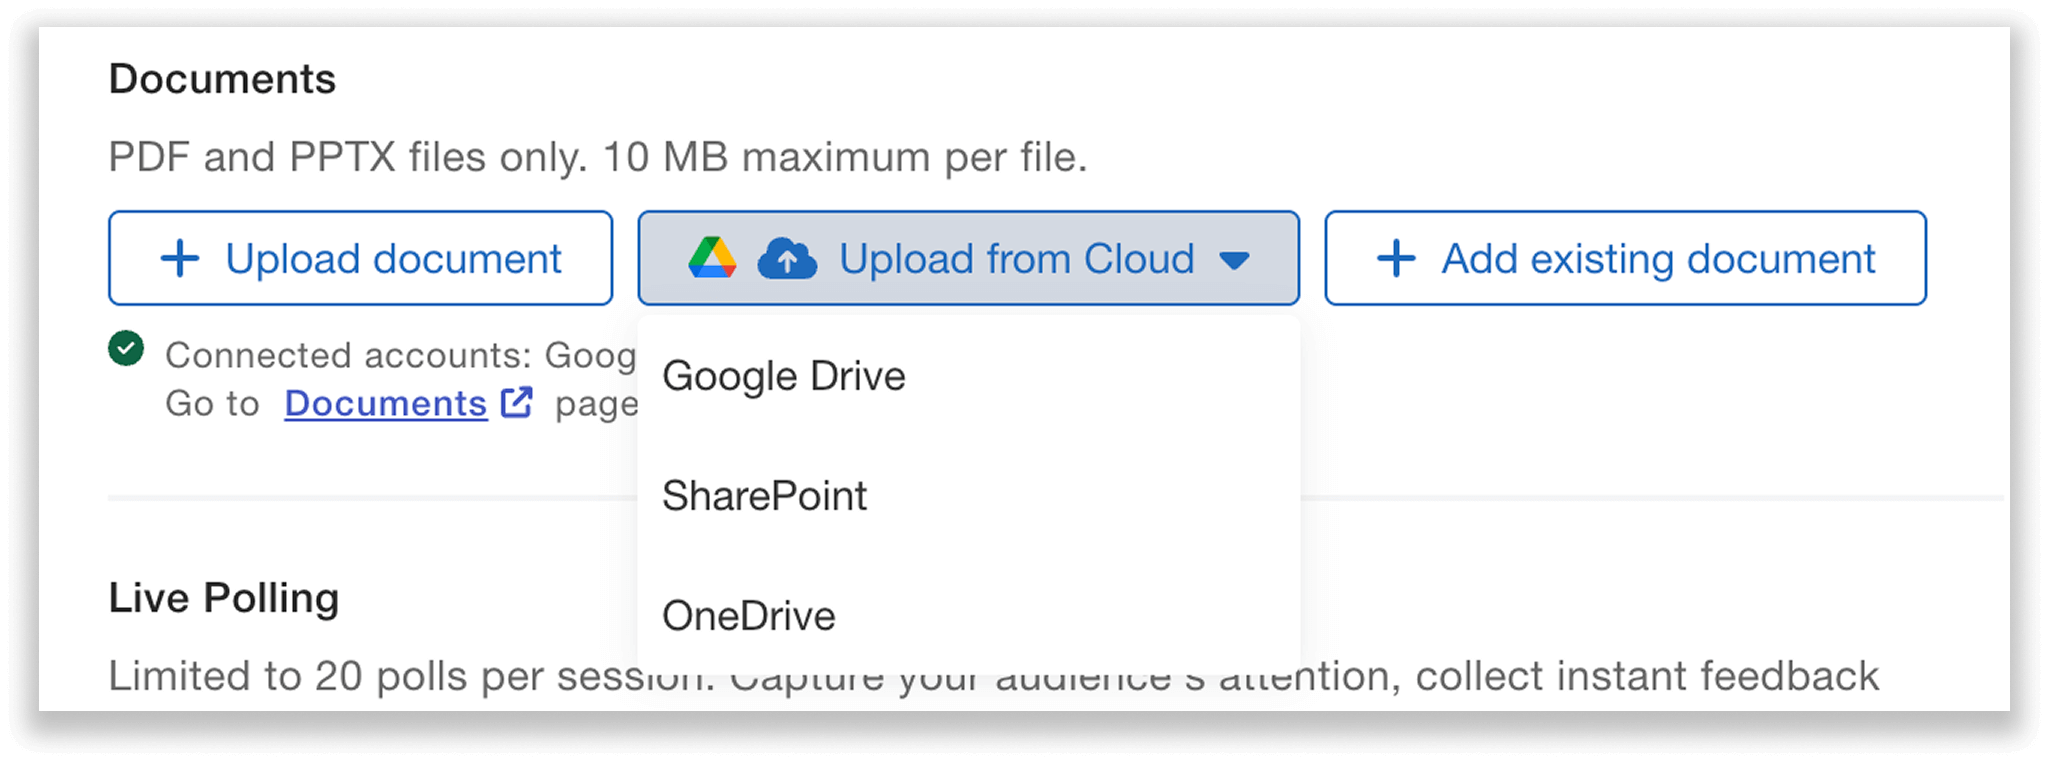This screenshot has width=2049, height=762.
Task: Select Google Drive from the dropdown
Action: [x=784, y=376]
